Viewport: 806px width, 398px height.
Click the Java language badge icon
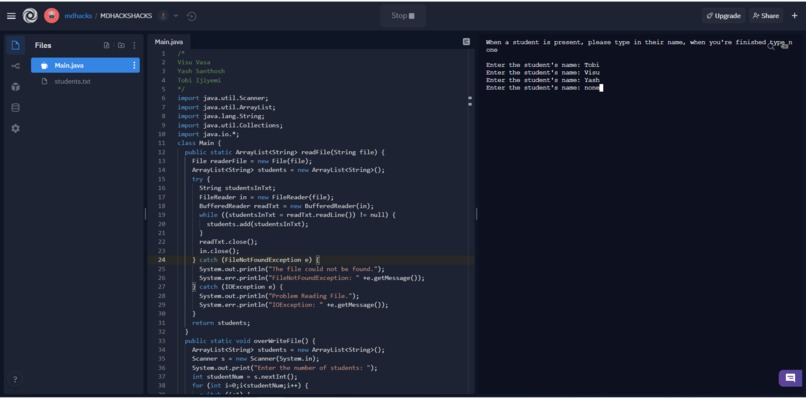[164, 16]
